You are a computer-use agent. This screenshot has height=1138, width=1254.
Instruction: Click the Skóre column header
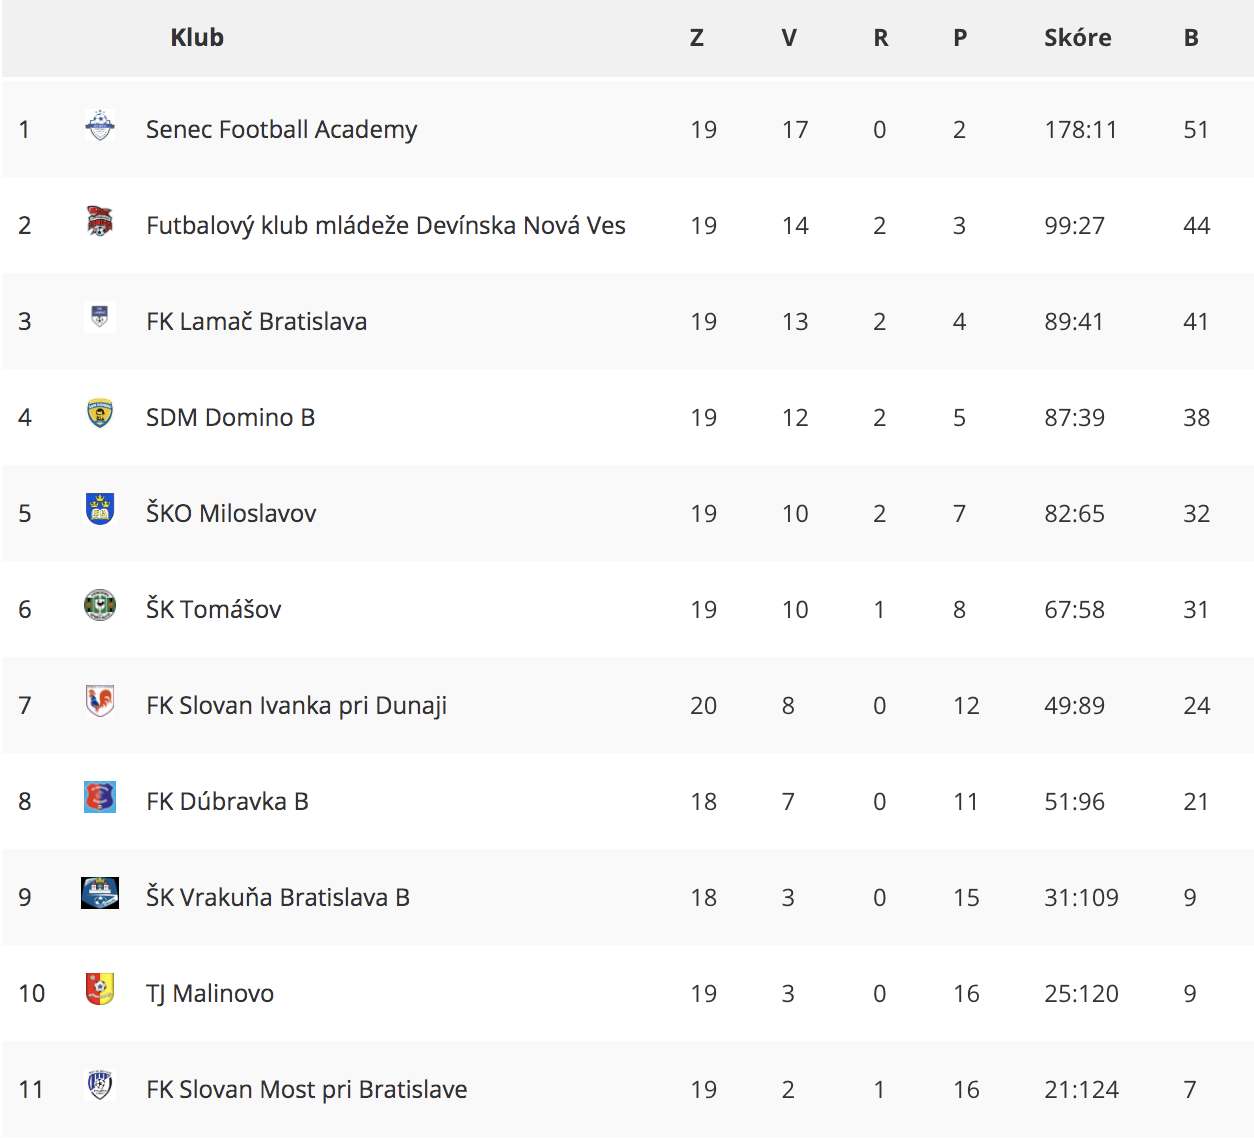pyautogui.click(x=1078, y=37)
